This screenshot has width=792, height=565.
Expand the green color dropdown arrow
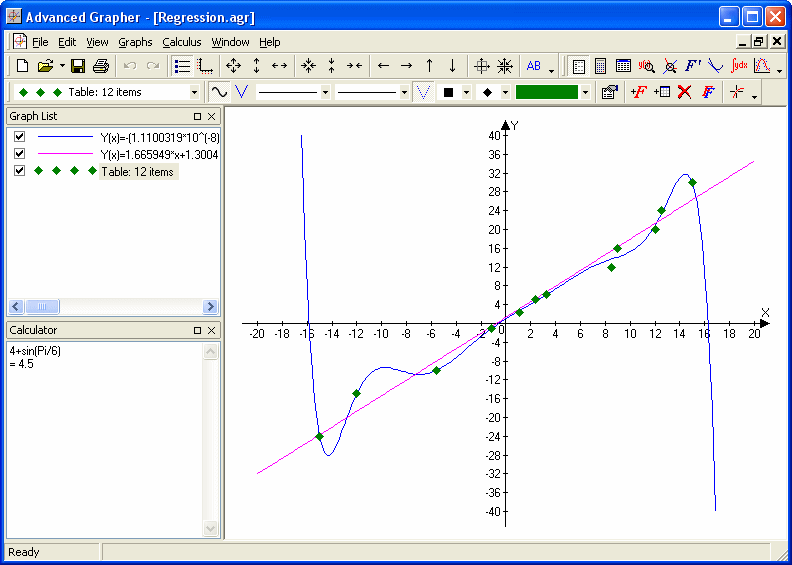click(x=585, y=92)
